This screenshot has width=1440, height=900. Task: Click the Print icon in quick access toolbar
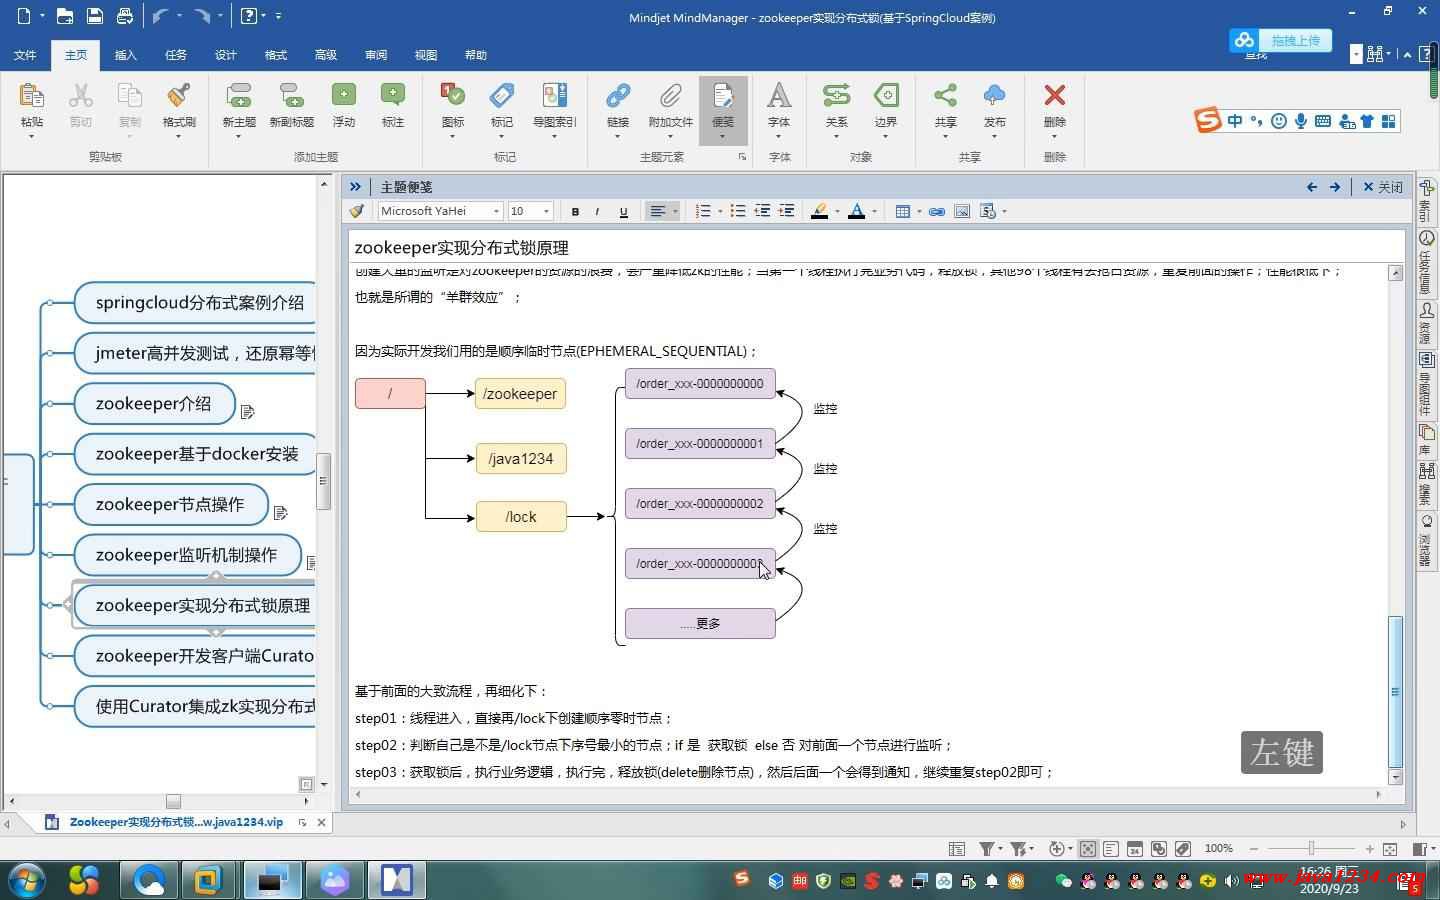pos(124,16)
